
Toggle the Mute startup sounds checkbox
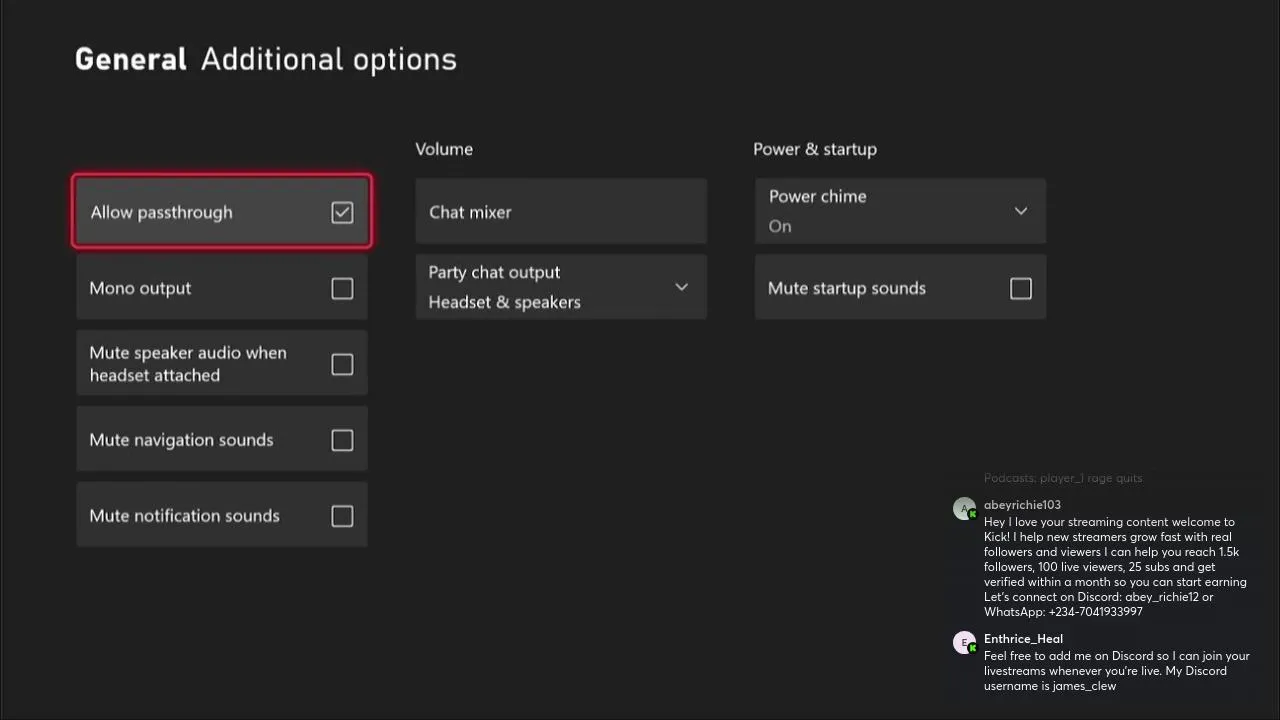click(1020, 288)
